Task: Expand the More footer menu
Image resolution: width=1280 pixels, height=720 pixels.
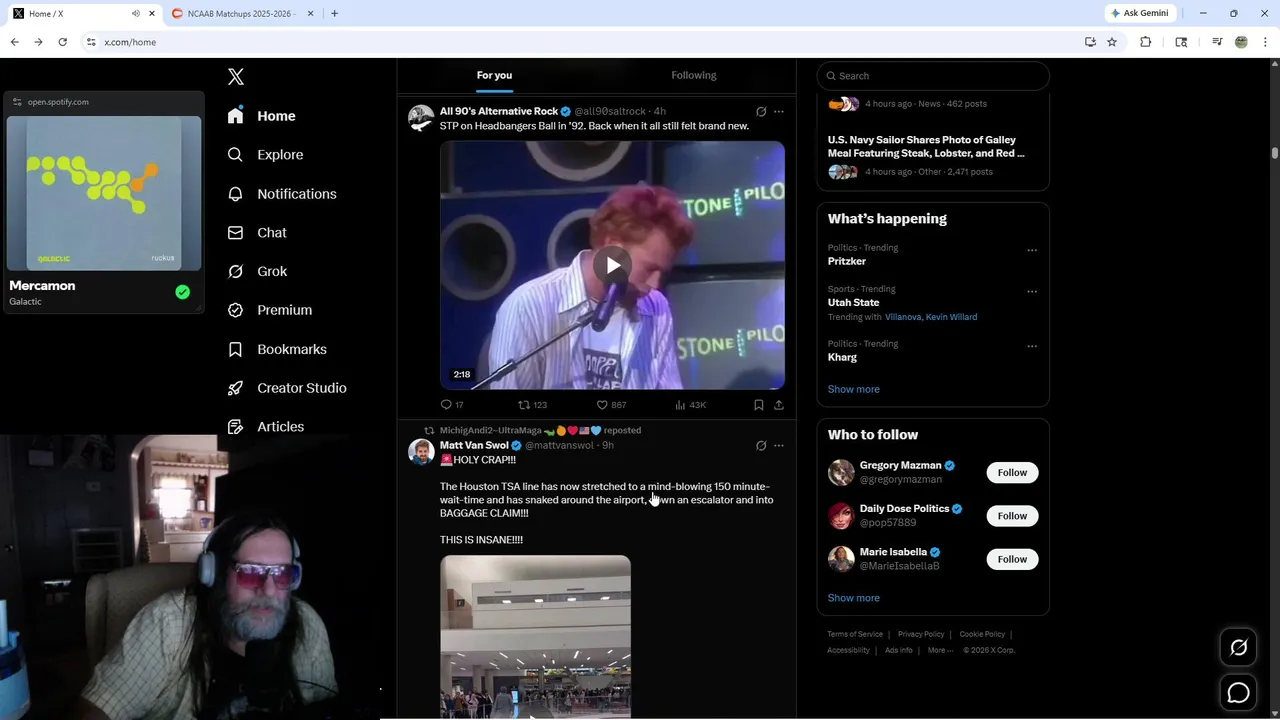Action: click(940, 650)
